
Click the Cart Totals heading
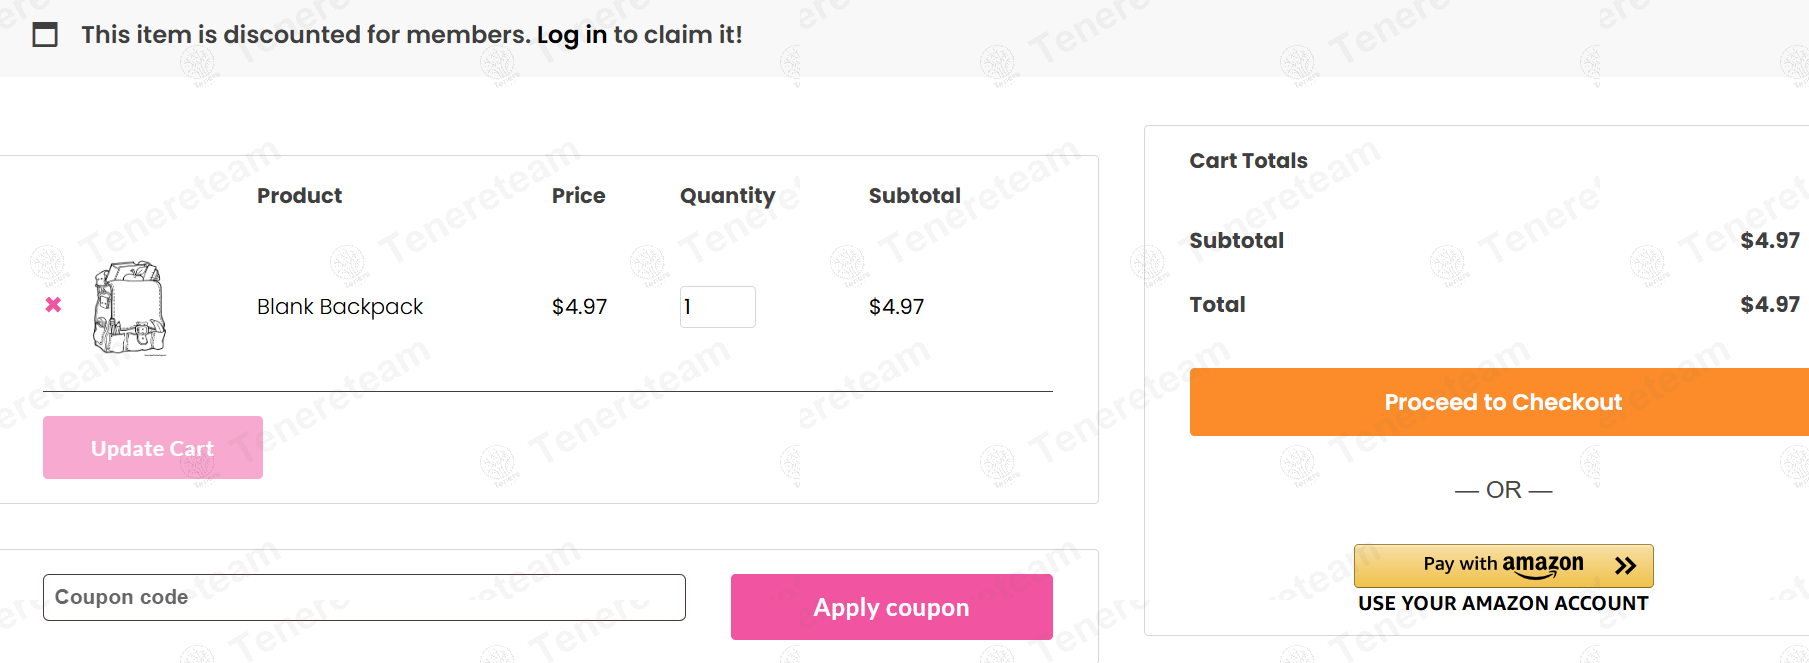coord(1248,161)
